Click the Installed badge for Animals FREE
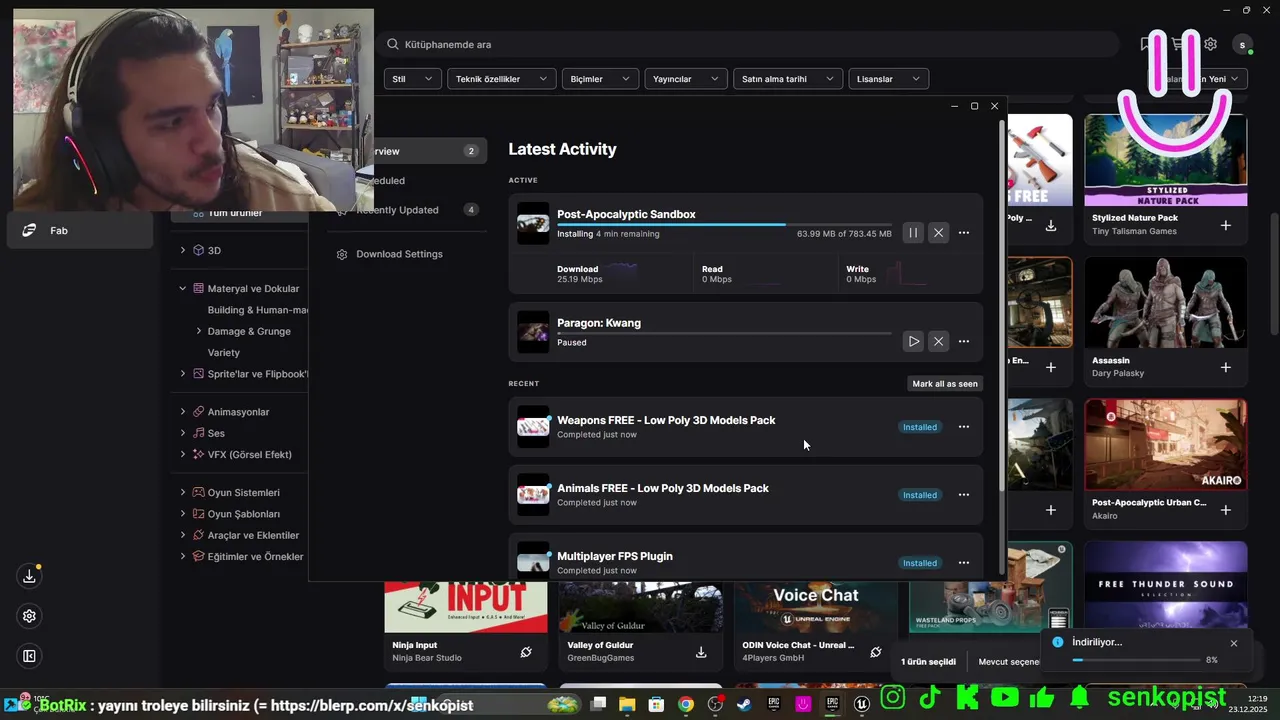Viewport: 1280px width, 720px height. click(920, 495)
